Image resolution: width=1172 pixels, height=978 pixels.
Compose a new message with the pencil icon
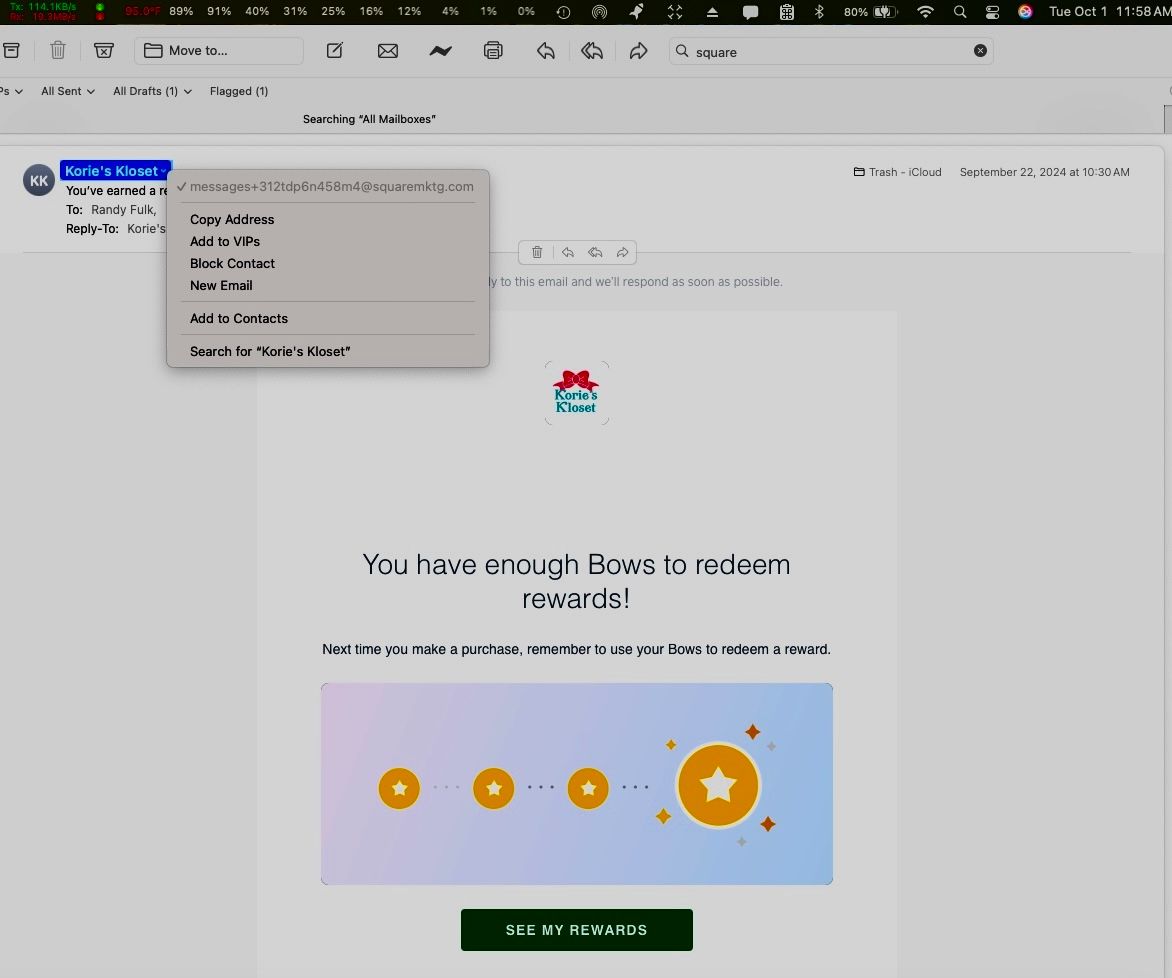point(335,51)
